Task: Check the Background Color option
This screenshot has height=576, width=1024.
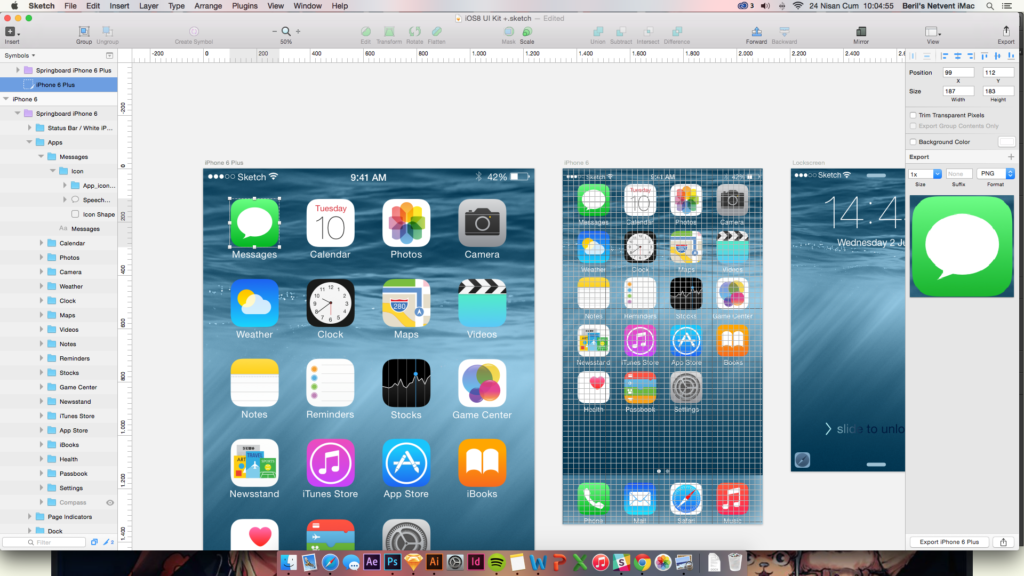Action: tap(913, 142)
